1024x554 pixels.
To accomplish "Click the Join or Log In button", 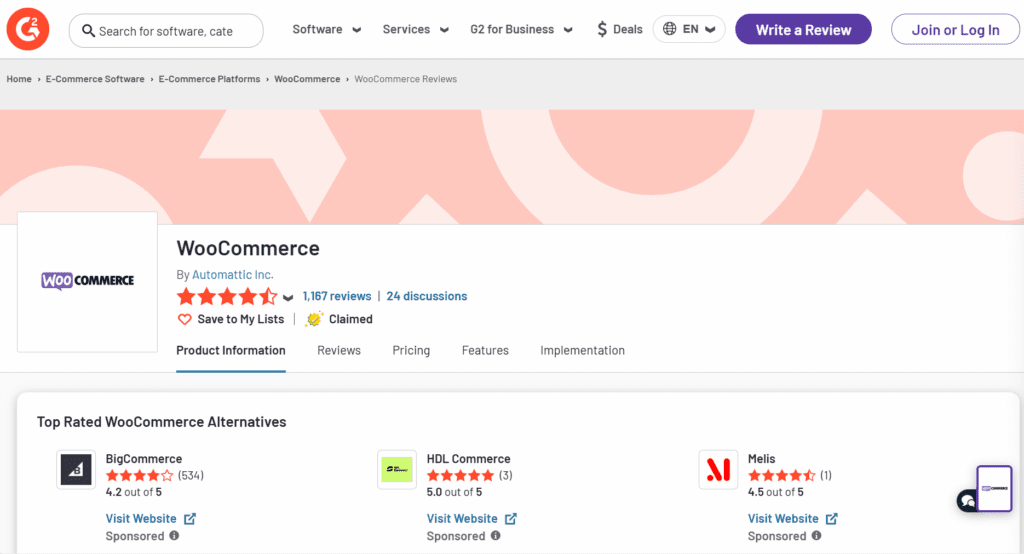I will point(955,29).
